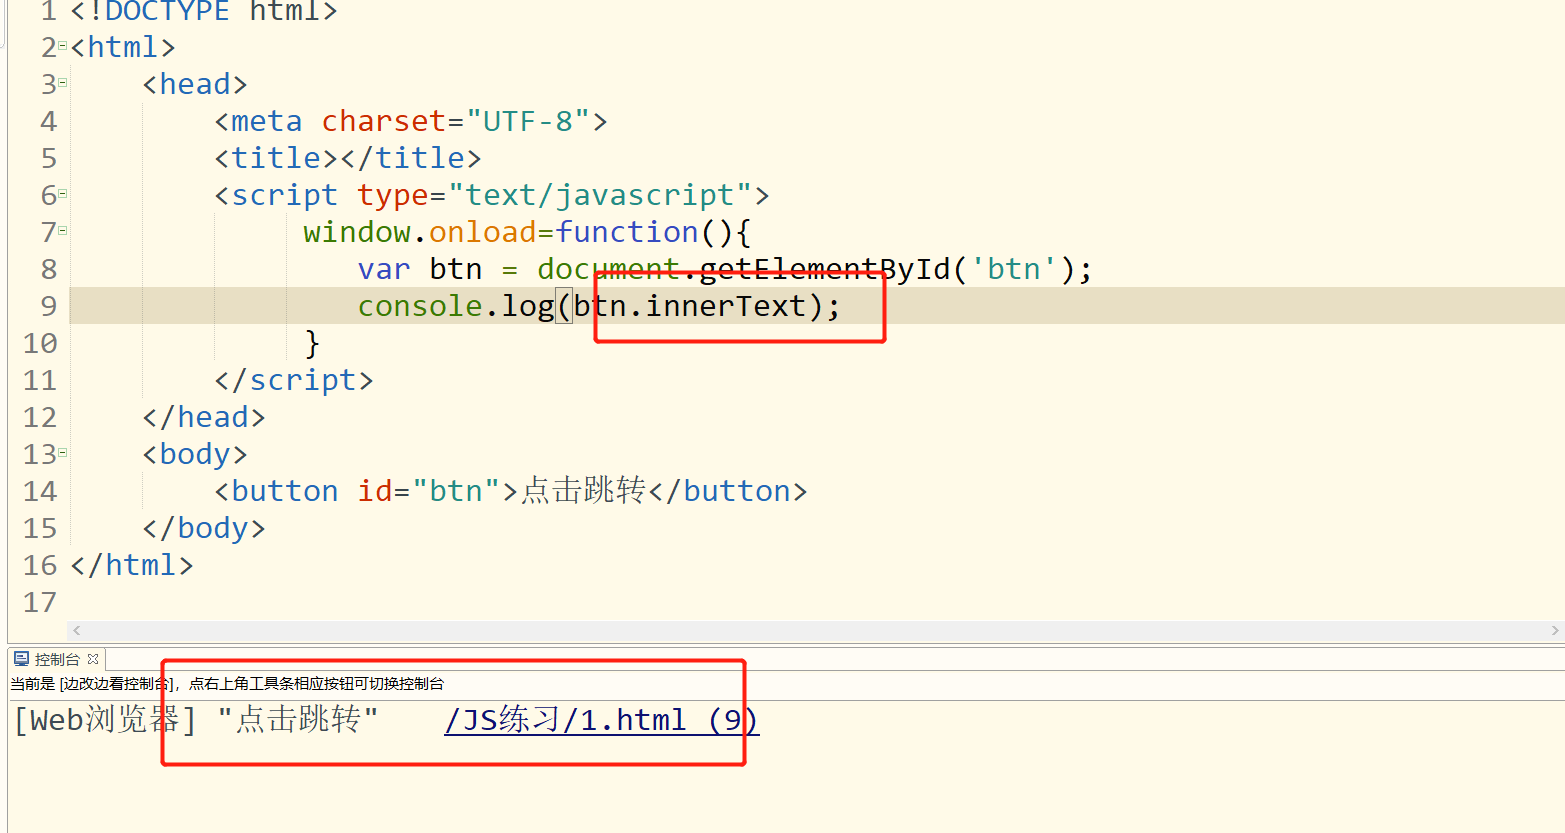Collapse the <script> block fold marker
Screen dimensions: 1565x833
tap(64, 194)
